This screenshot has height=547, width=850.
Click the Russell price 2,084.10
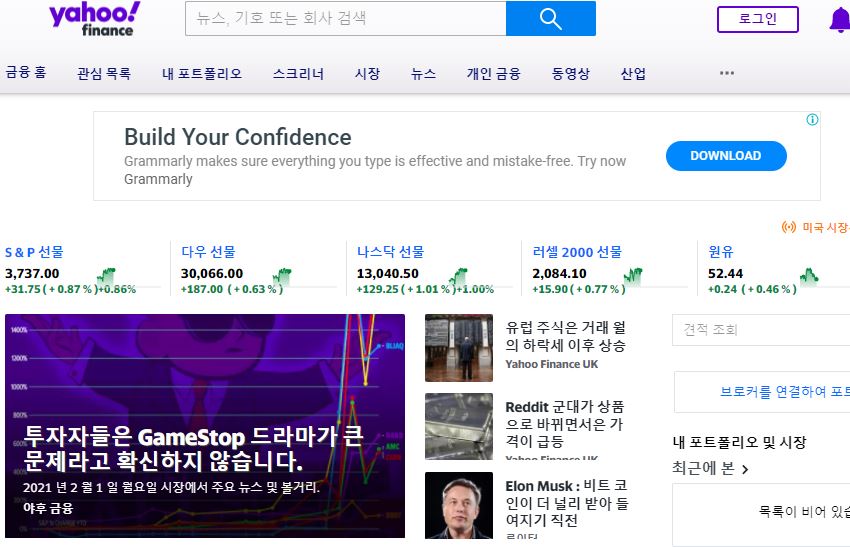pyautogui.click(x=559, y=274)
